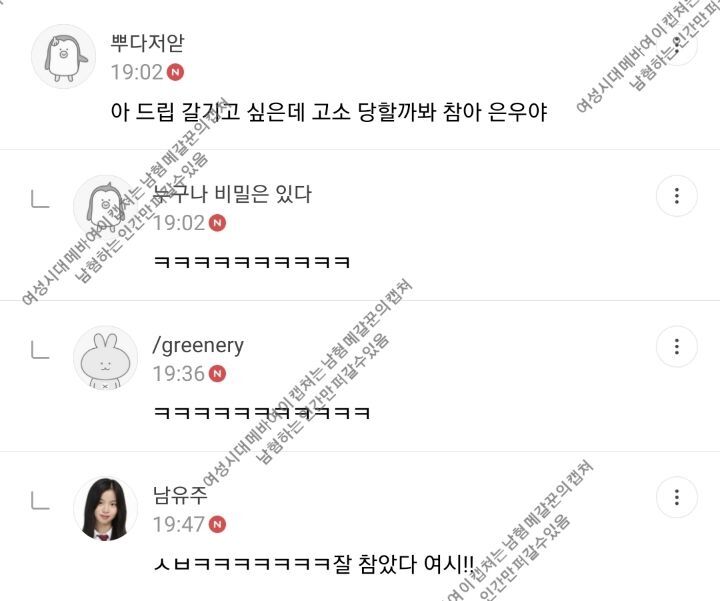720x601 pixels.
Task: Open the 남유주 username profile
Action: (180, 495)
